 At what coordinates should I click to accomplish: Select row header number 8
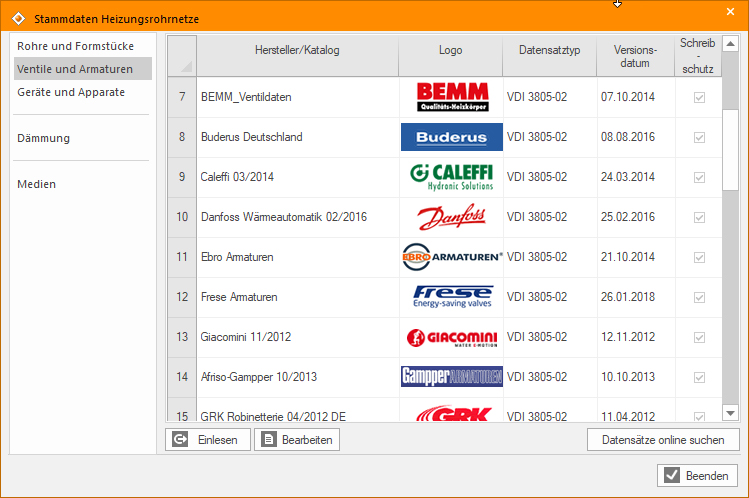point(182,137)
